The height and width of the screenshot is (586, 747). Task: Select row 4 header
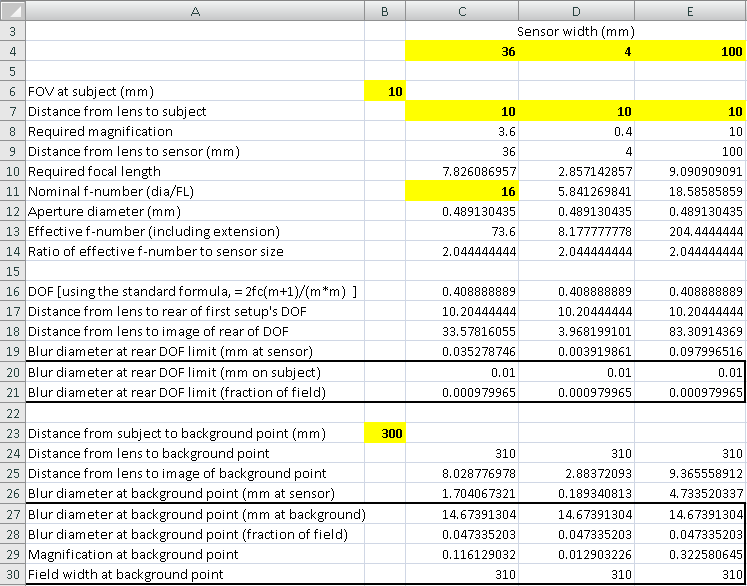(x=12, y=51)
